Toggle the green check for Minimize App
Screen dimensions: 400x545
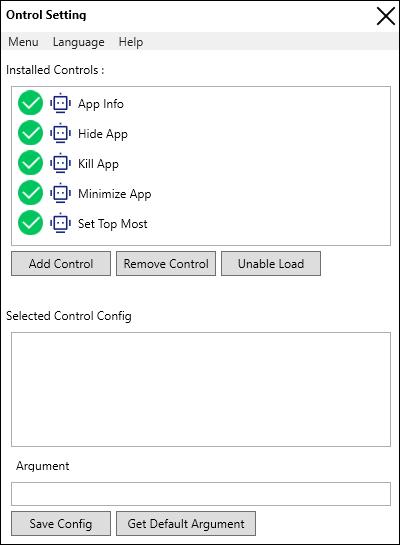30,193
